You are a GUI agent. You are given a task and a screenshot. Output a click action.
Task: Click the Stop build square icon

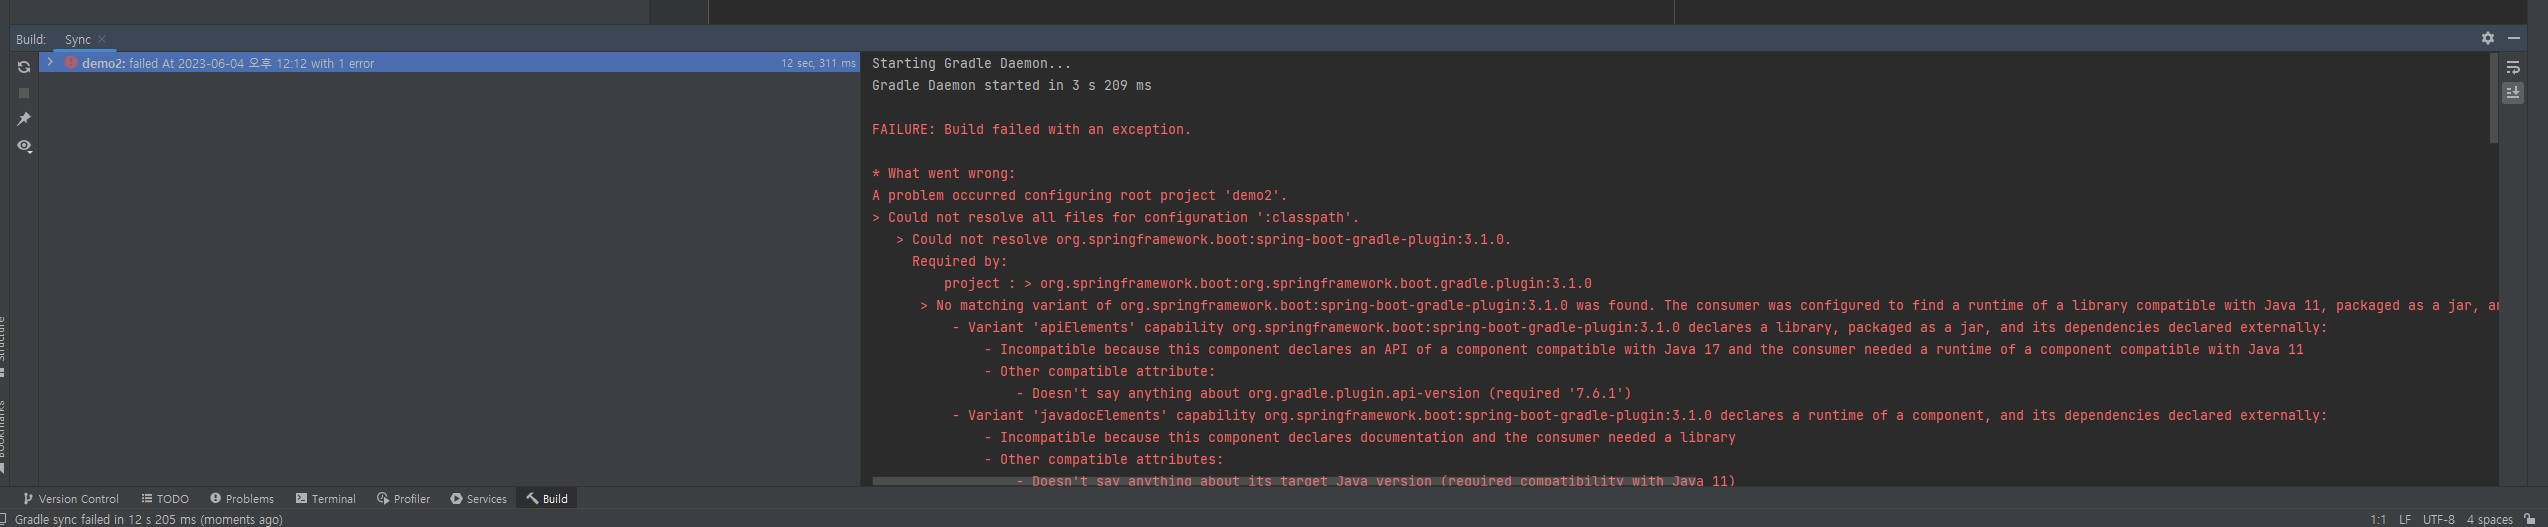(24, 93)
